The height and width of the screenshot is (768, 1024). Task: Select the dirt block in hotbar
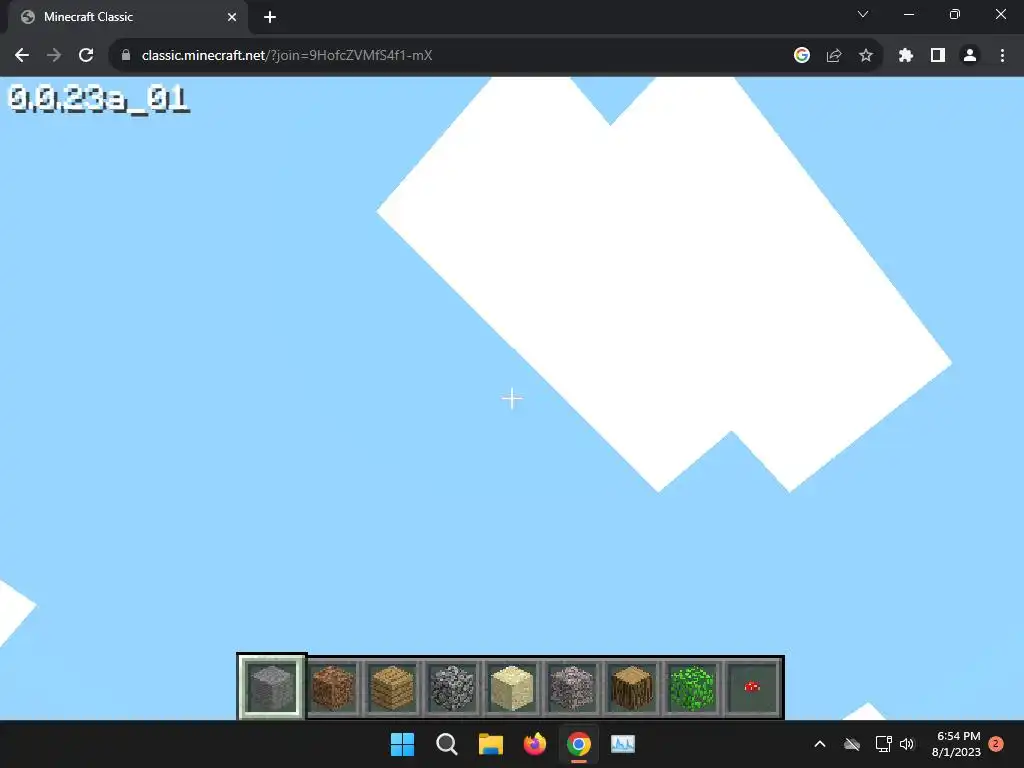click(x=332, y=688)
